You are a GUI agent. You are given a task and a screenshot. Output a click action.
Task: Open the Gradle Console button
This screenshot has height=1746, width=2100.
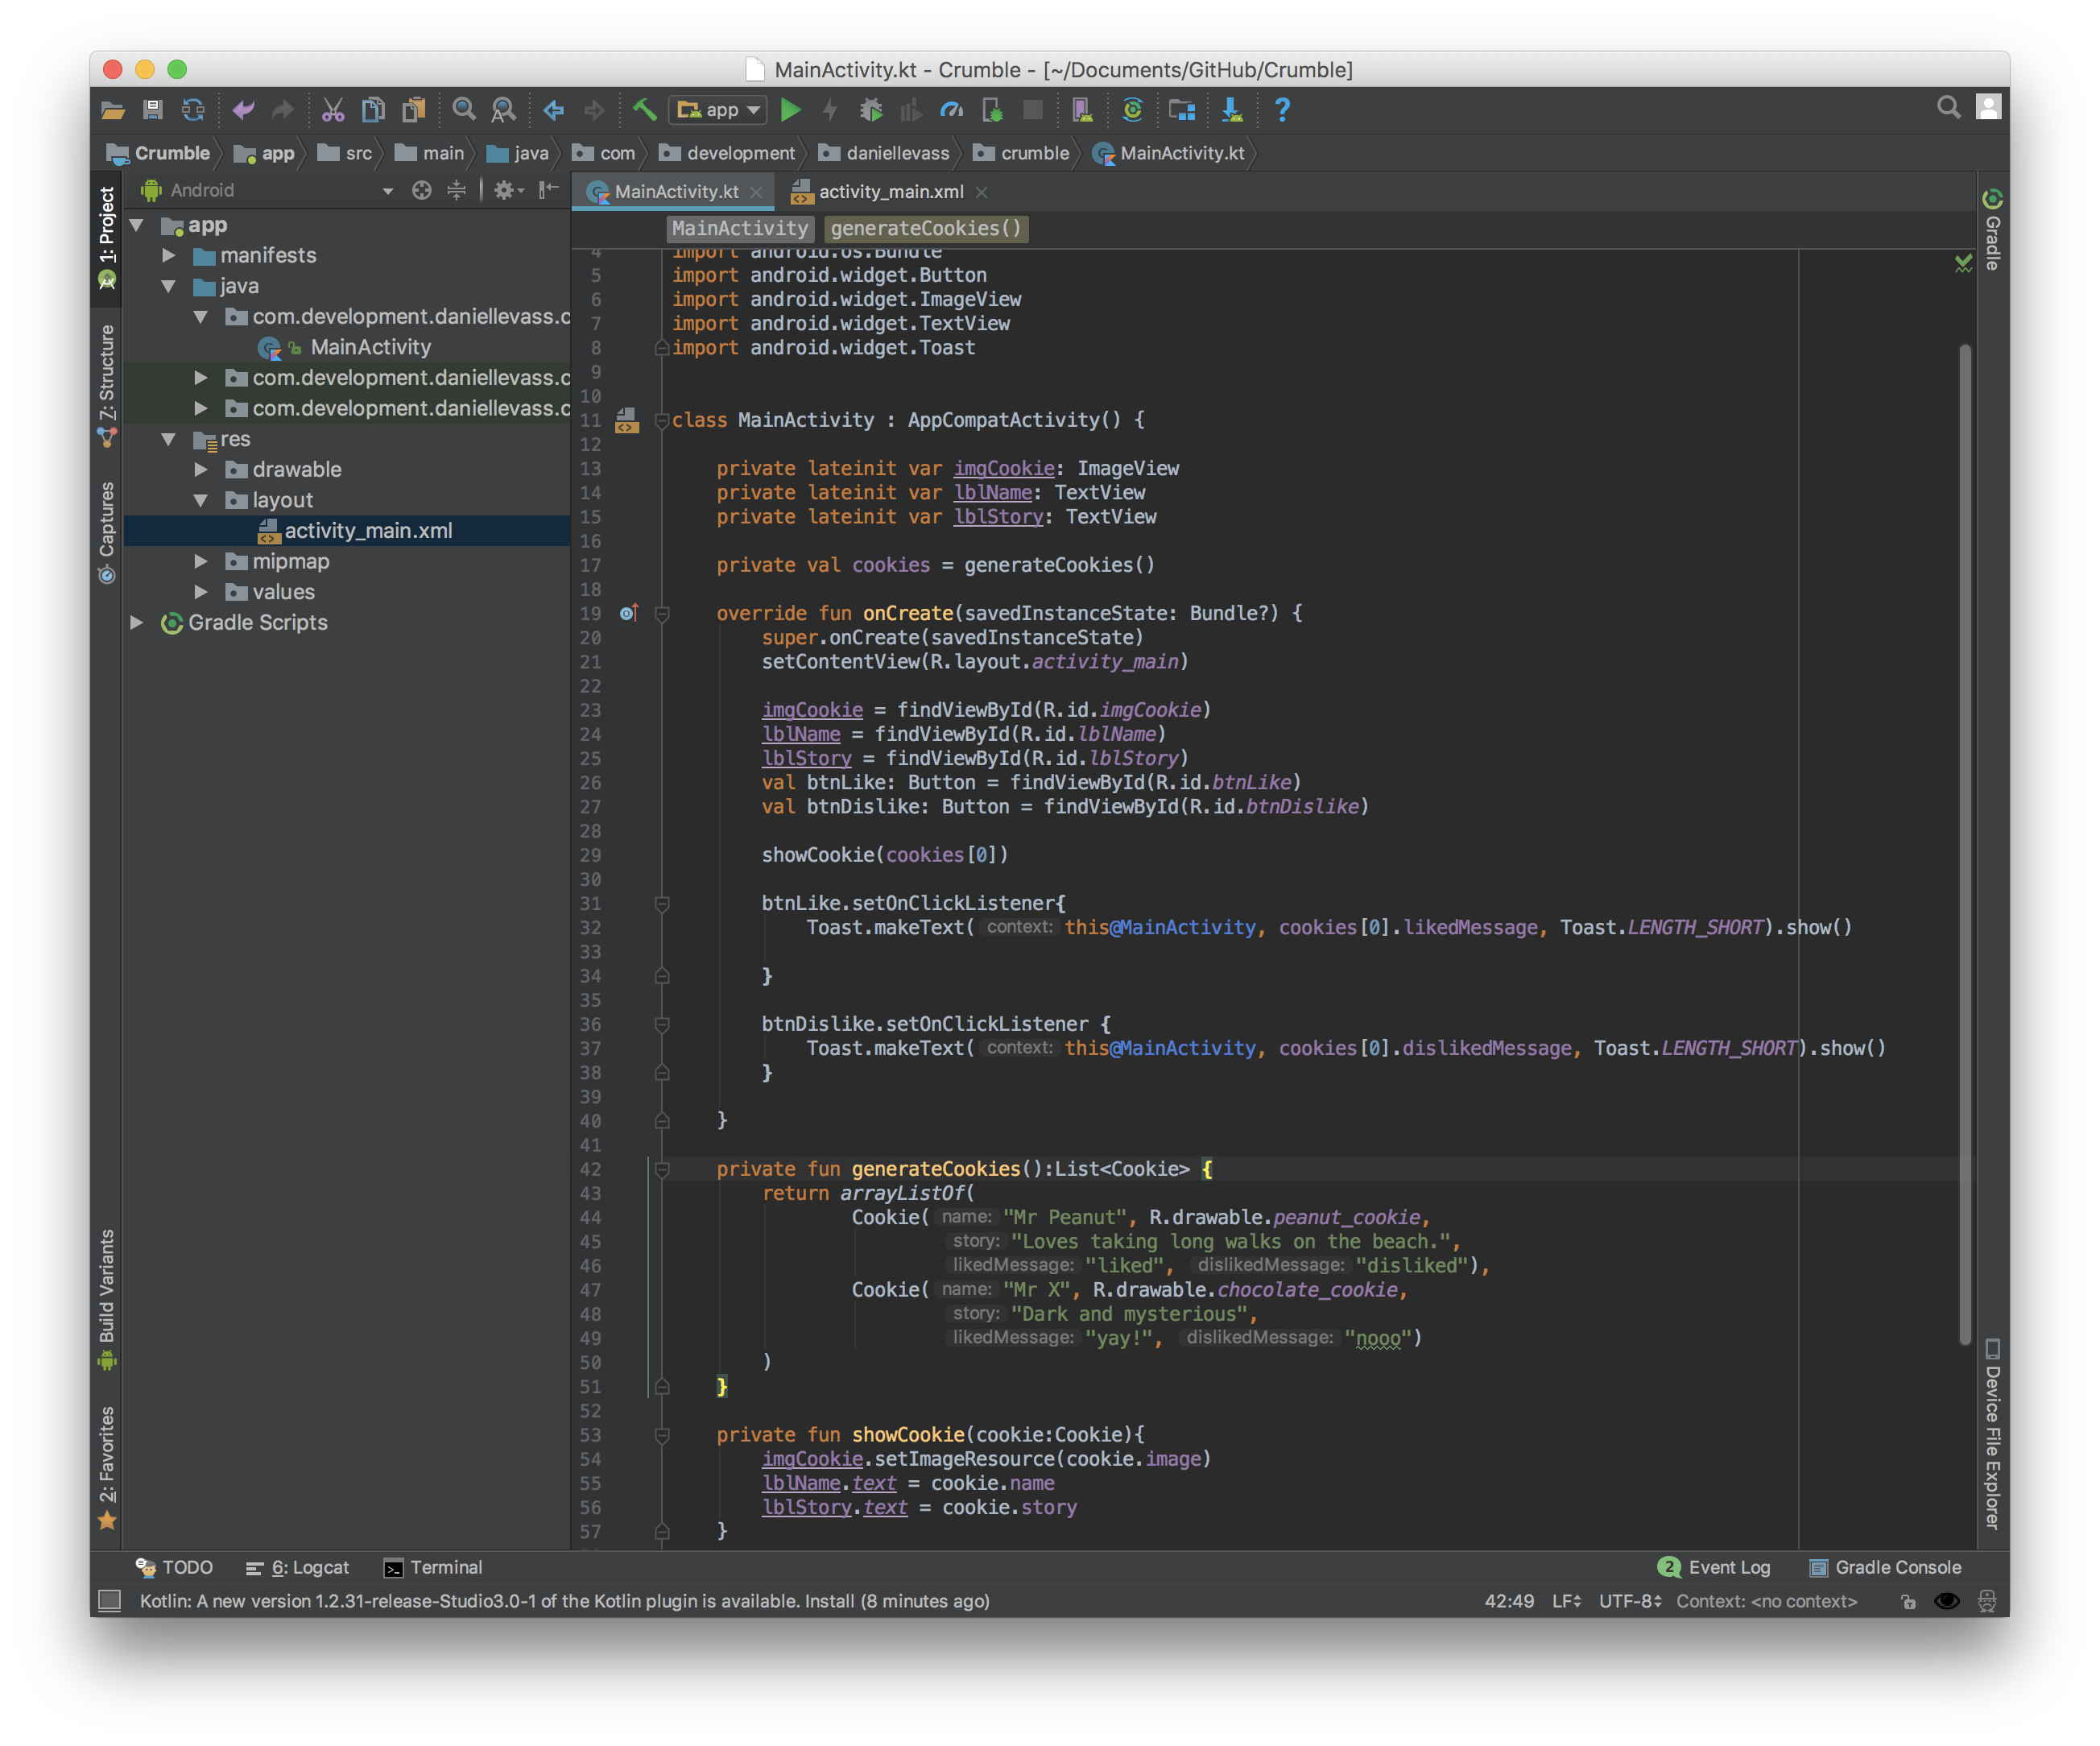(1886, 1567)
